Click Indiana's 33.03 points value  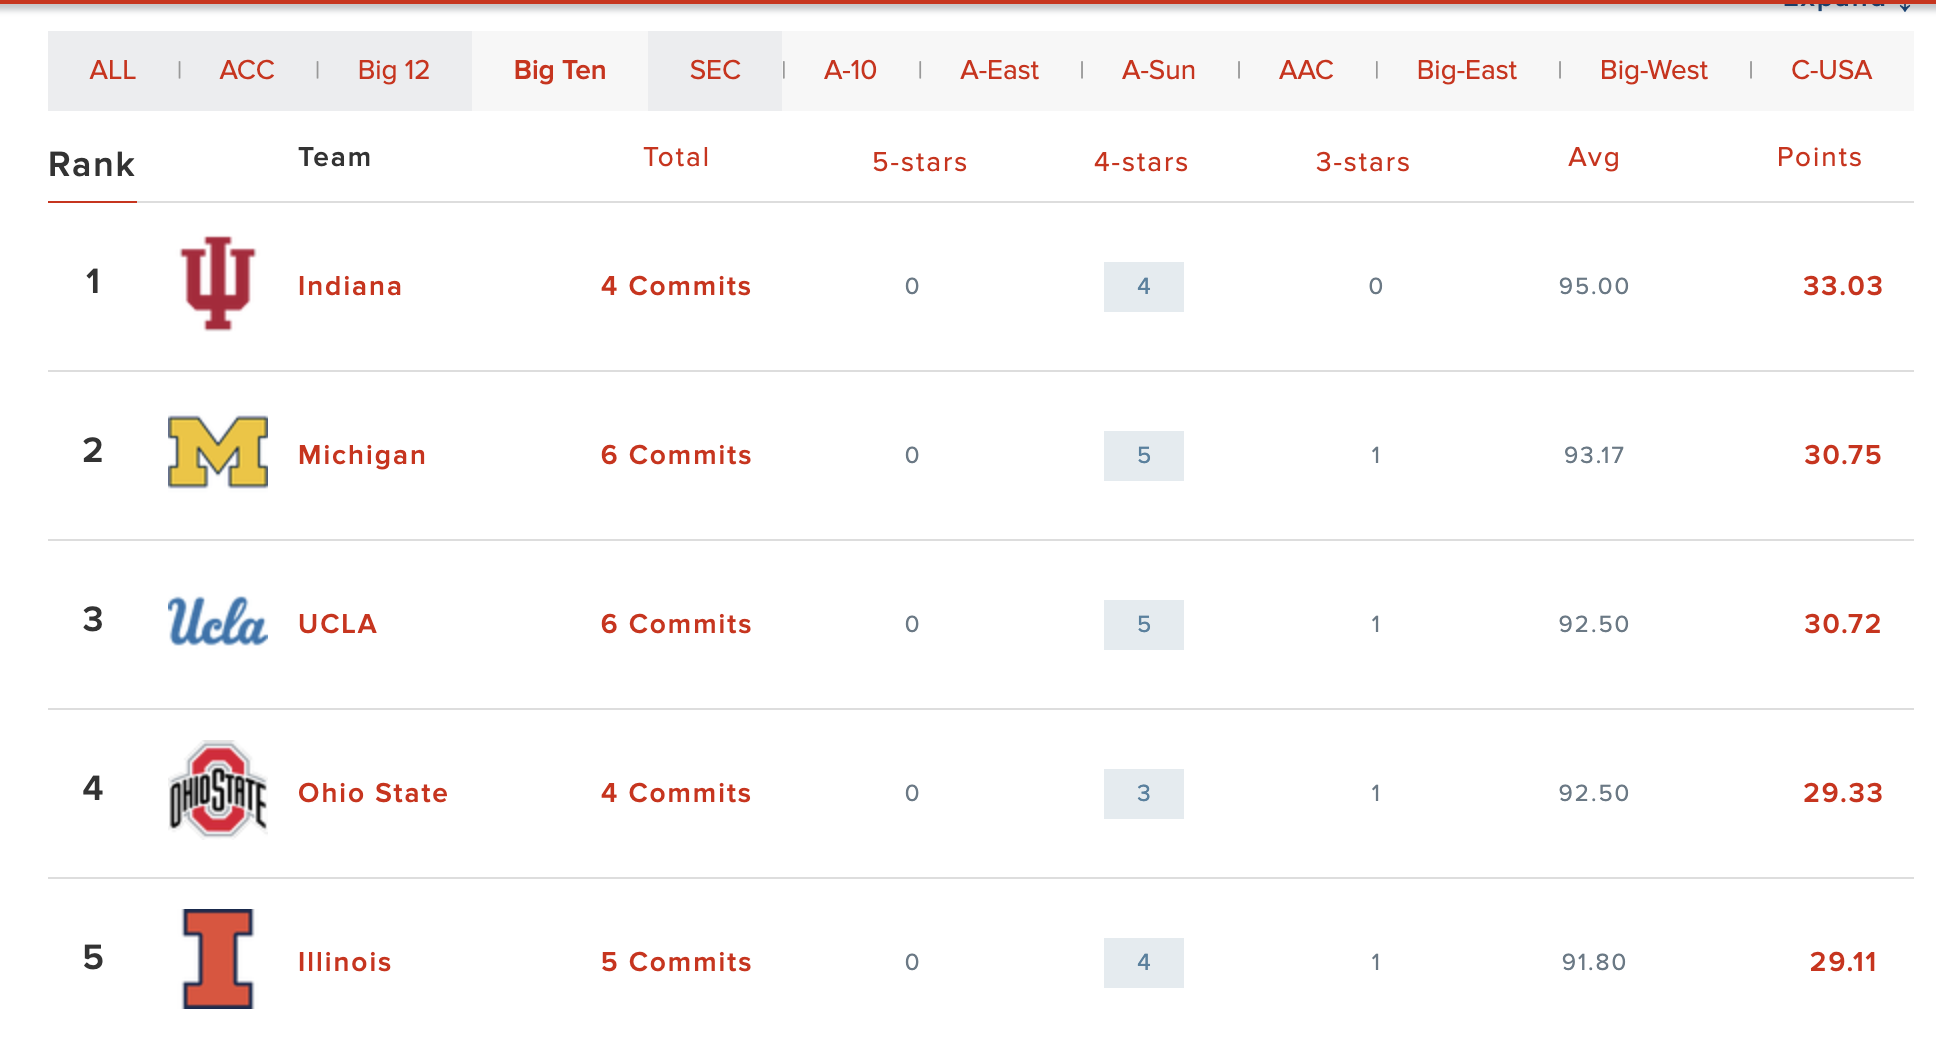pyautogui.click(x=1842, y=286)
